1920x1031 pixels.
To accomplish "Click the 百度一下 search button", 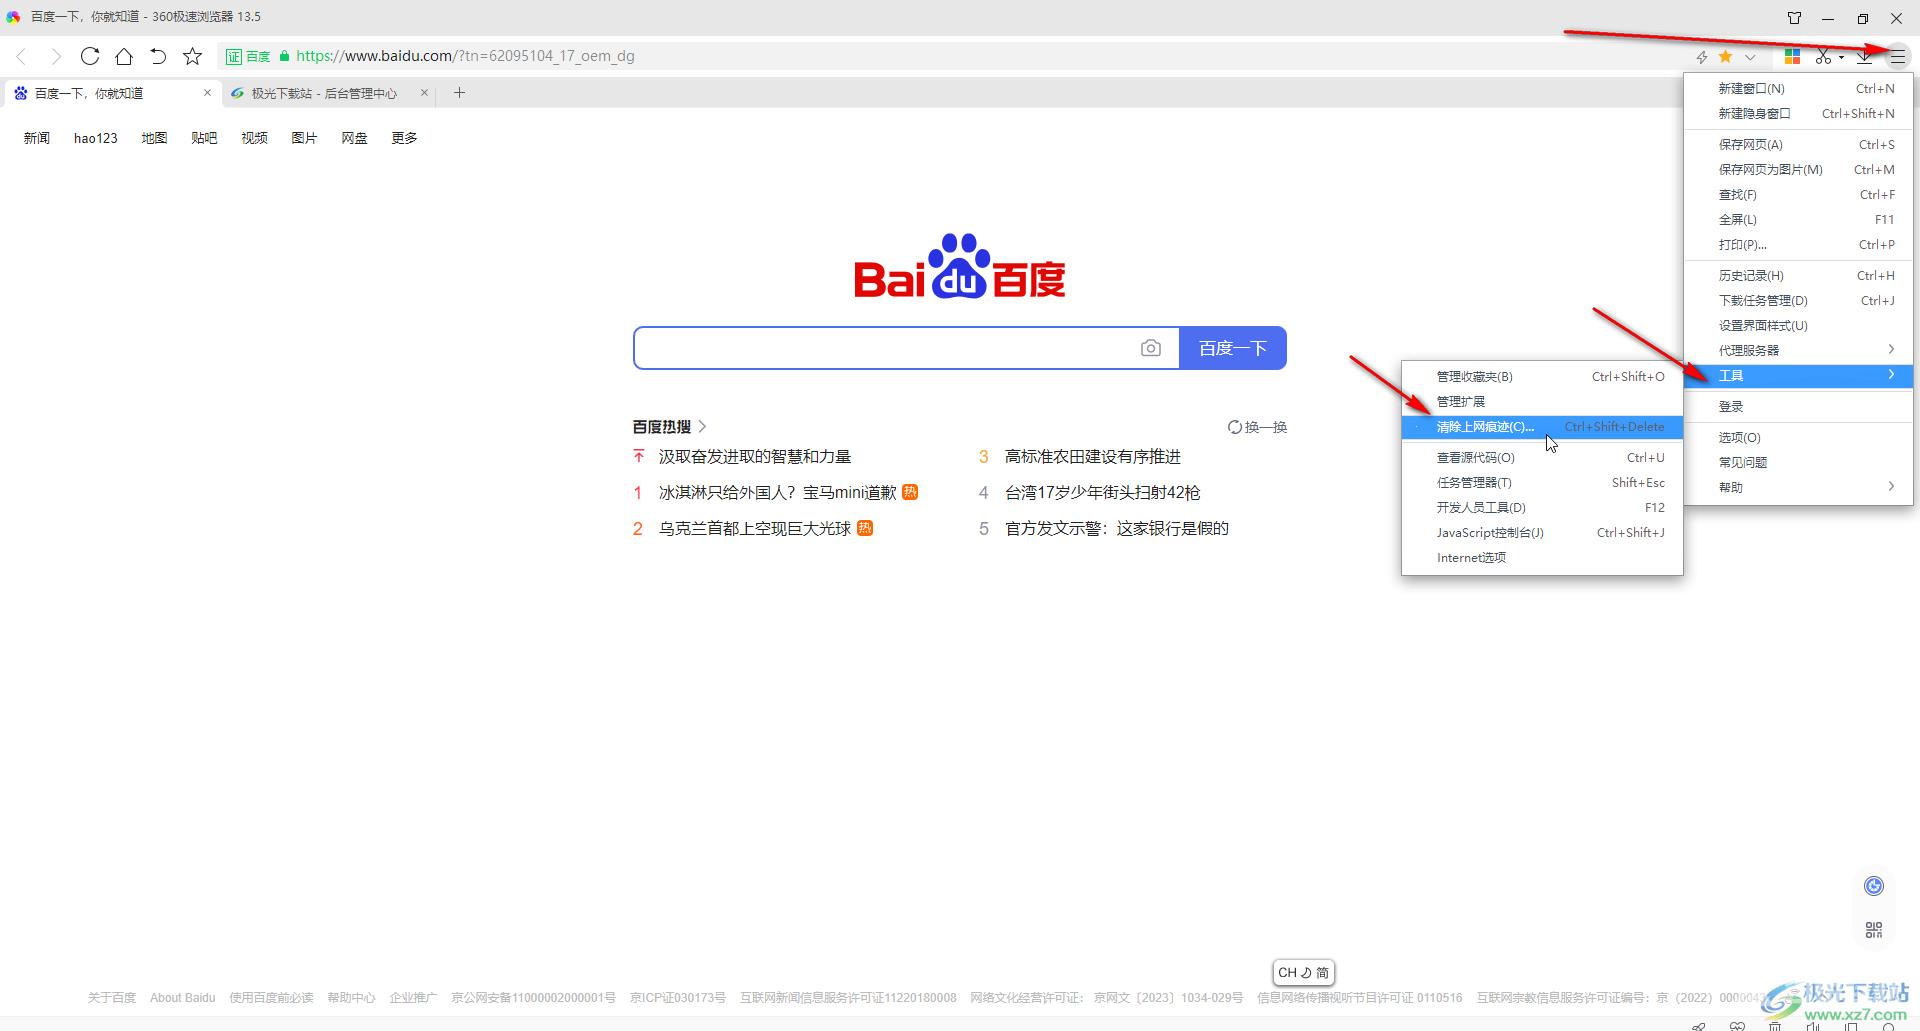I will [1233, 348].
